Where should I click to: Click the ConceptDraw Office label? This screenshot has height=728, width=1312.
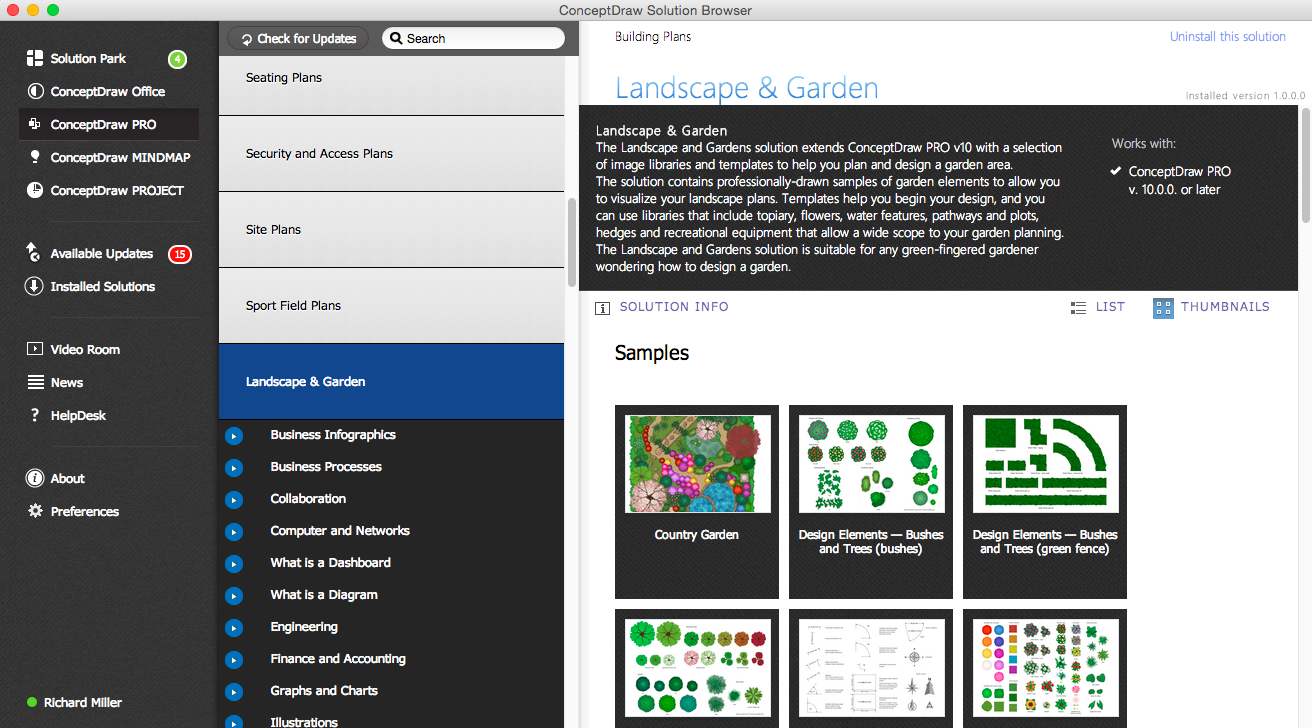pos(108,92)
